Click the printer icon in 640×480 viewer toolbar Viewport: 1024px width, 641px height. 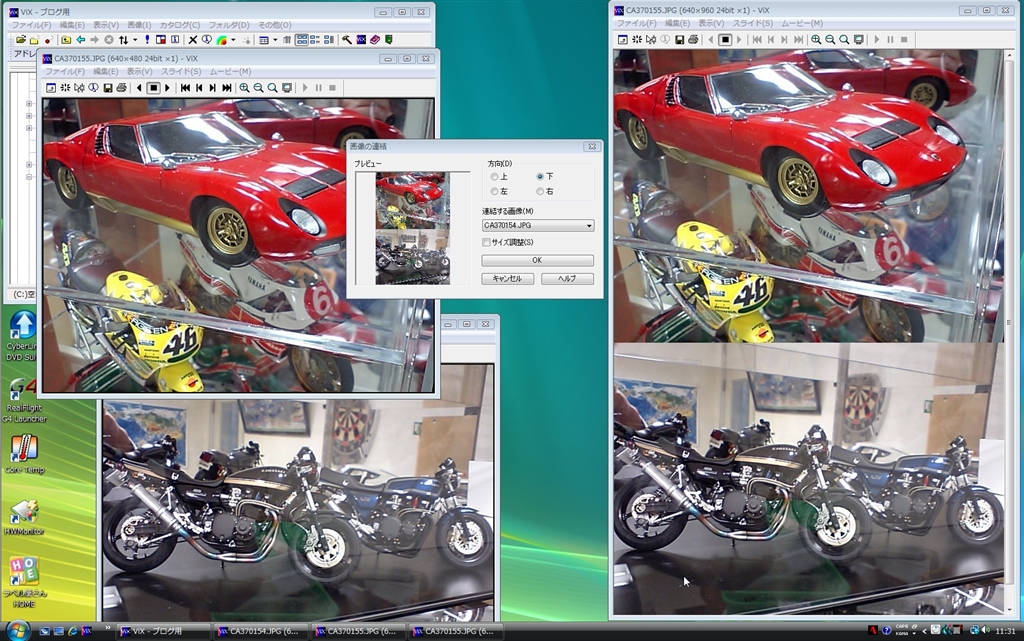point(121,87)
